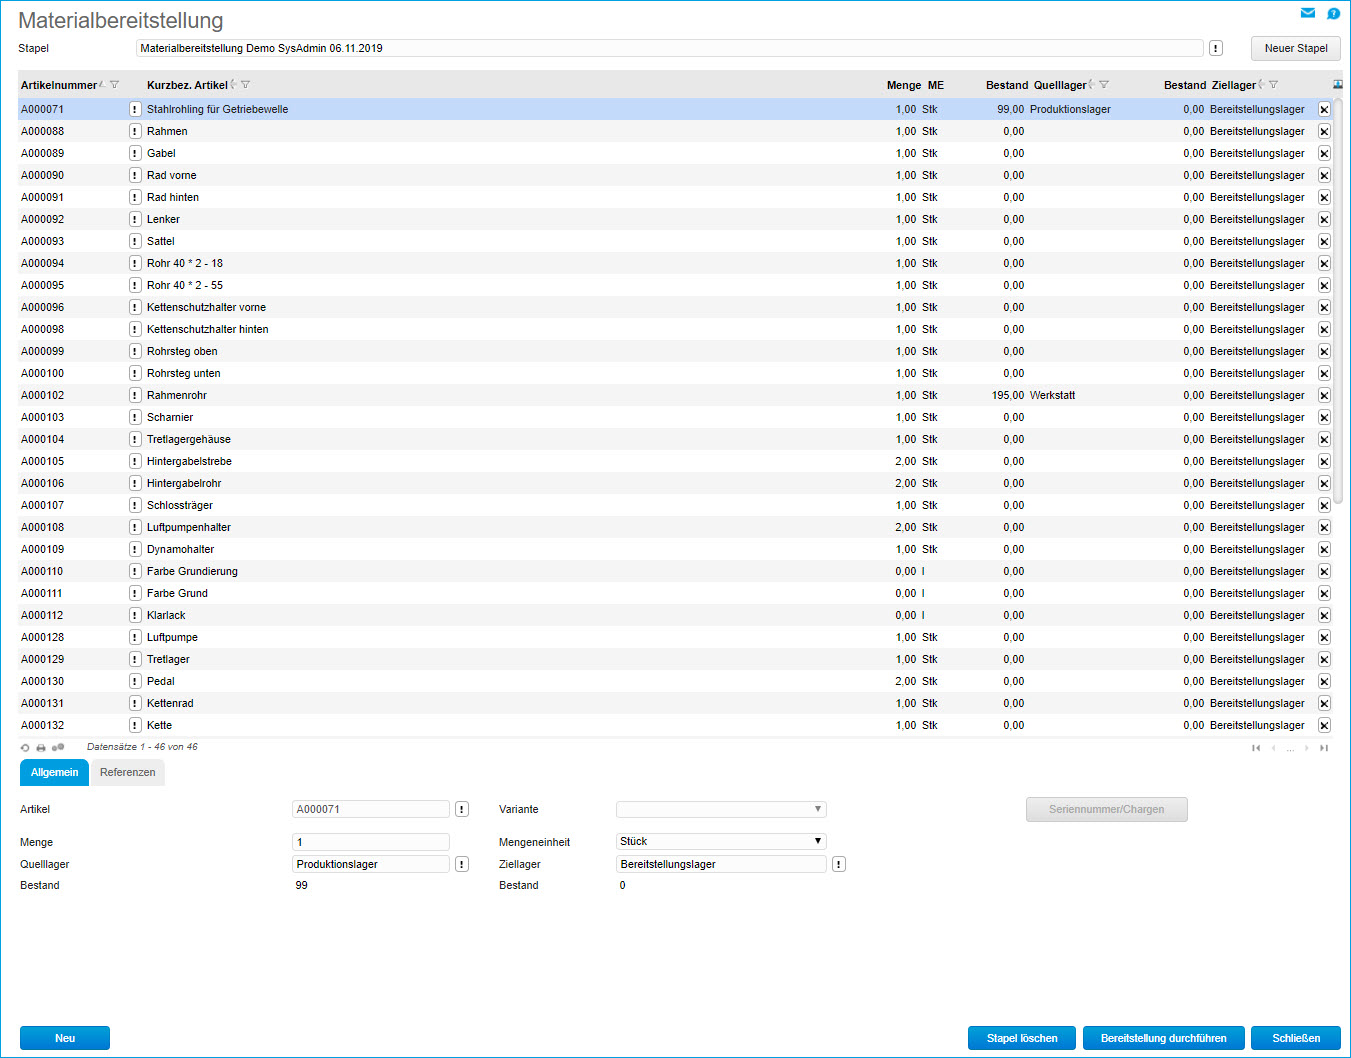Open the Variante dropdown
This screenshot has width=1351, height=1058.
(721, 809)
